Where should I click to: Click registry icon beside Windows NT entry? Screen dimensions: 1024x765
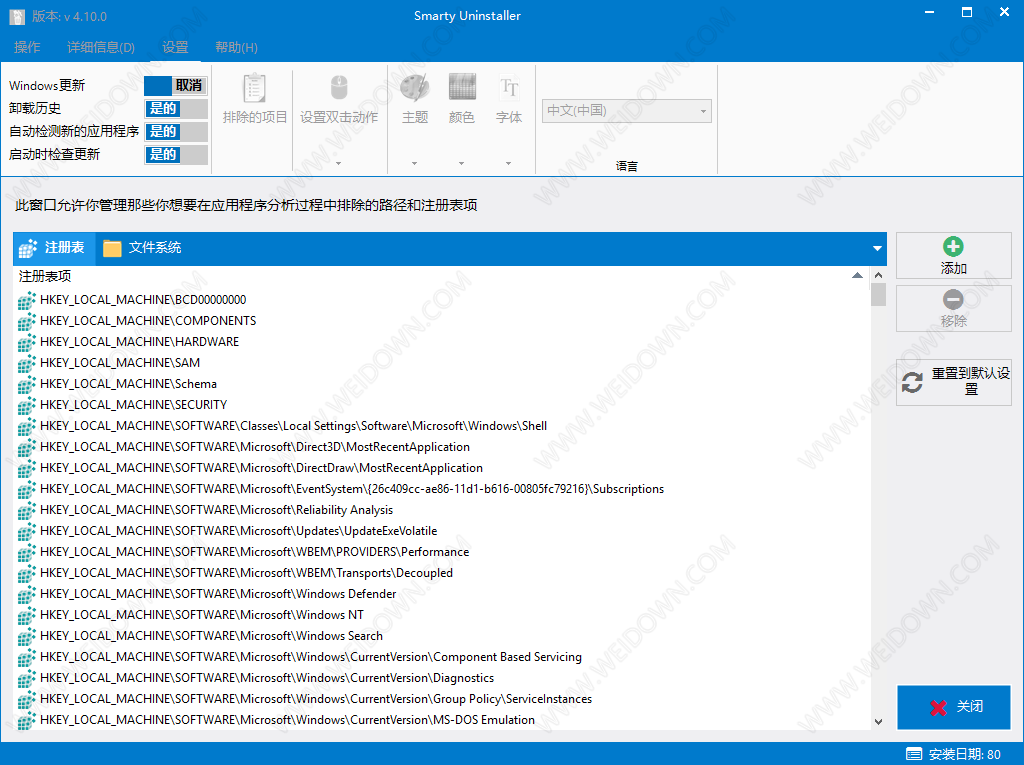click(x=27, y=615)
